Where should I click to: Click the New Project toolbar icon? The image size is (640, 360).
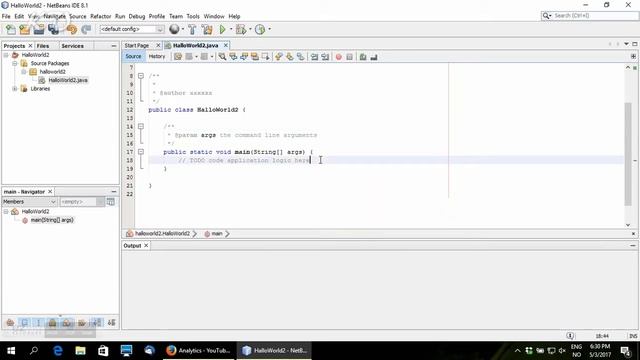24,29
